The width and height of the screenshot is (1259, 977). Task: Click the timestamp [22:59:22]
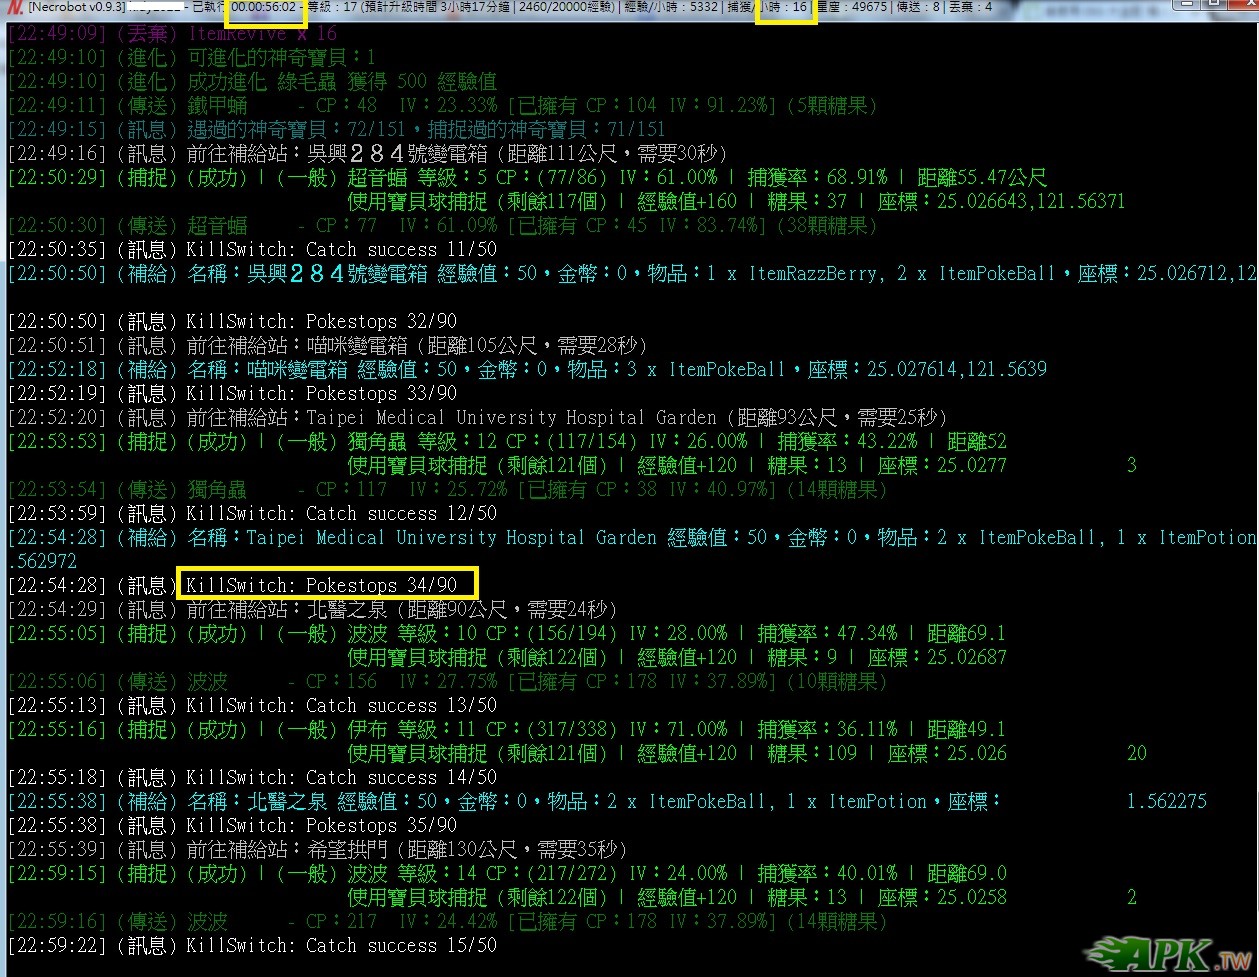(x=57, y=946)
